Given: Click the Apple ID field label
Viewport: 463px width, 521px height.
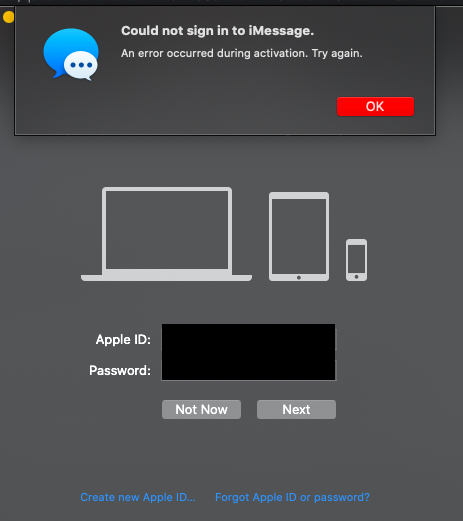Looking at the screenshot, I should [x=123, y=340].
